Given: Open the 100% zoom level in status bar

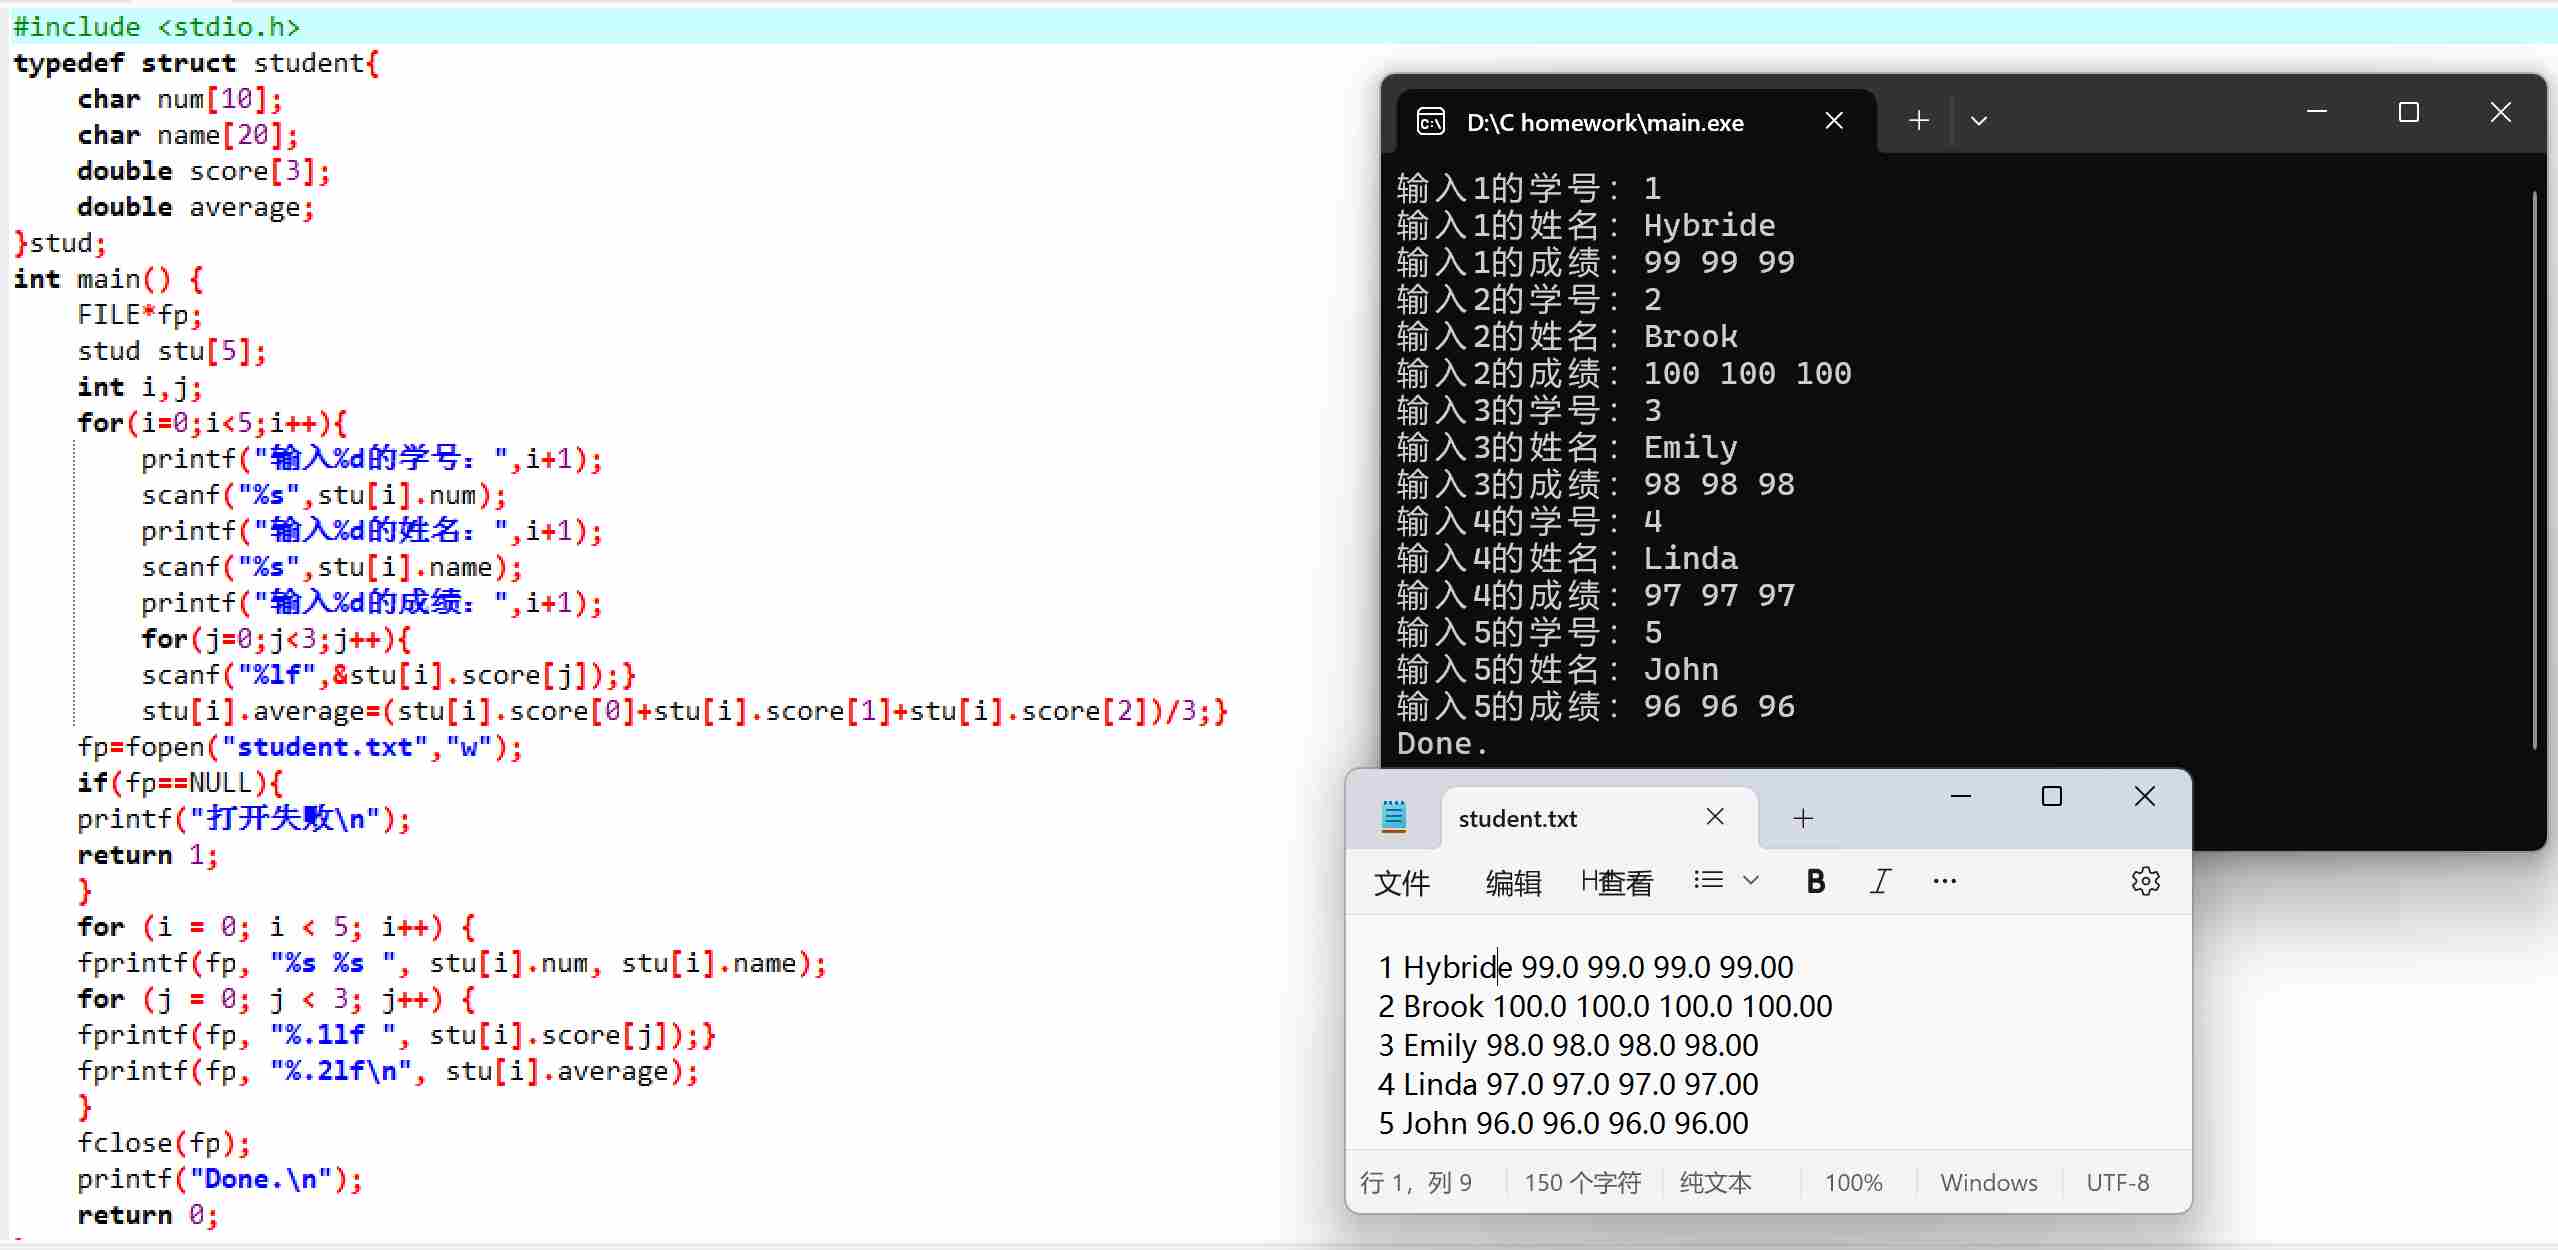Looking at the screenshot, I should (1853, 1183).
